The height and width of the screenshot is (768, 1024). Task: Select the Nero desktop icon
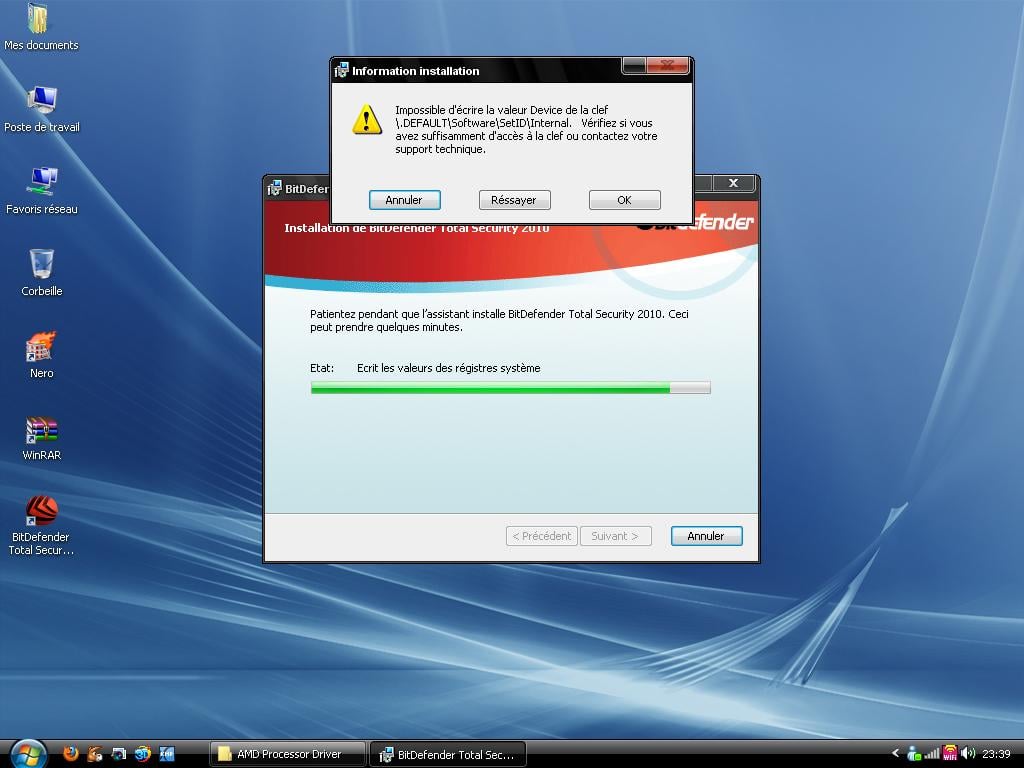click(x=42, y=355)
